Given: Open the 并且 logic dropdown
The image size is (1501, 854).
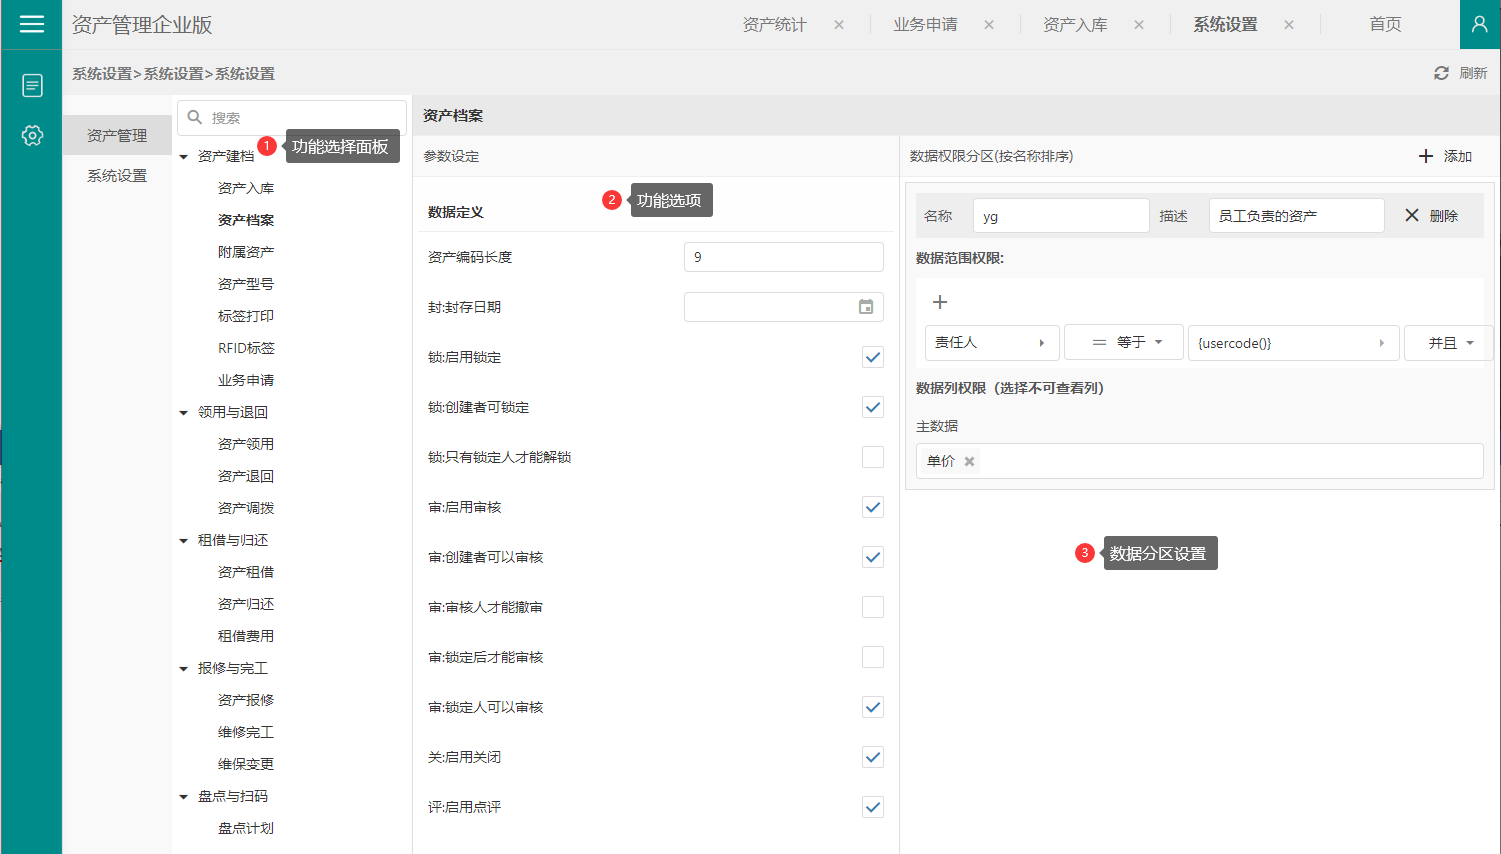Looking at the screenshot, I should pyautogui.click(x=1449, y=342).
